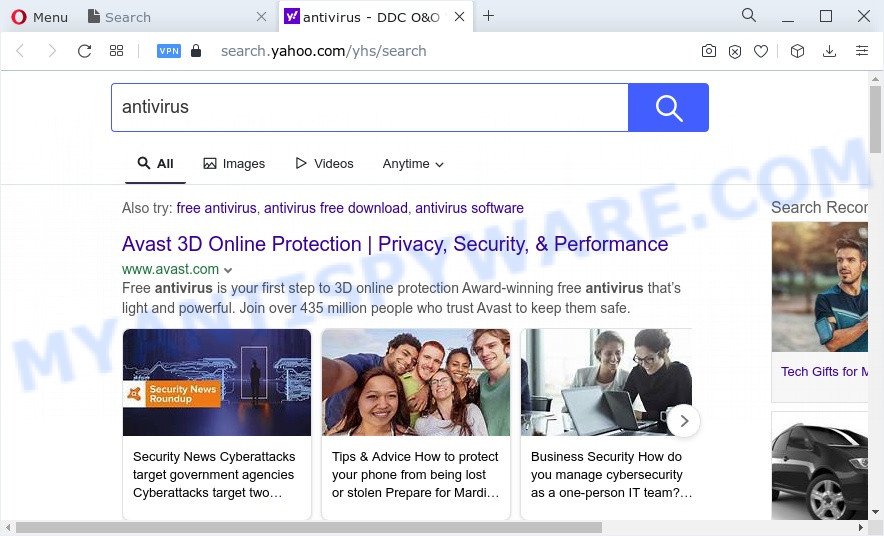Open Avast 3D Online Protection result
The width and height of the screenshot is (884, 536).
pyautogui.click(x=395, y=244)
